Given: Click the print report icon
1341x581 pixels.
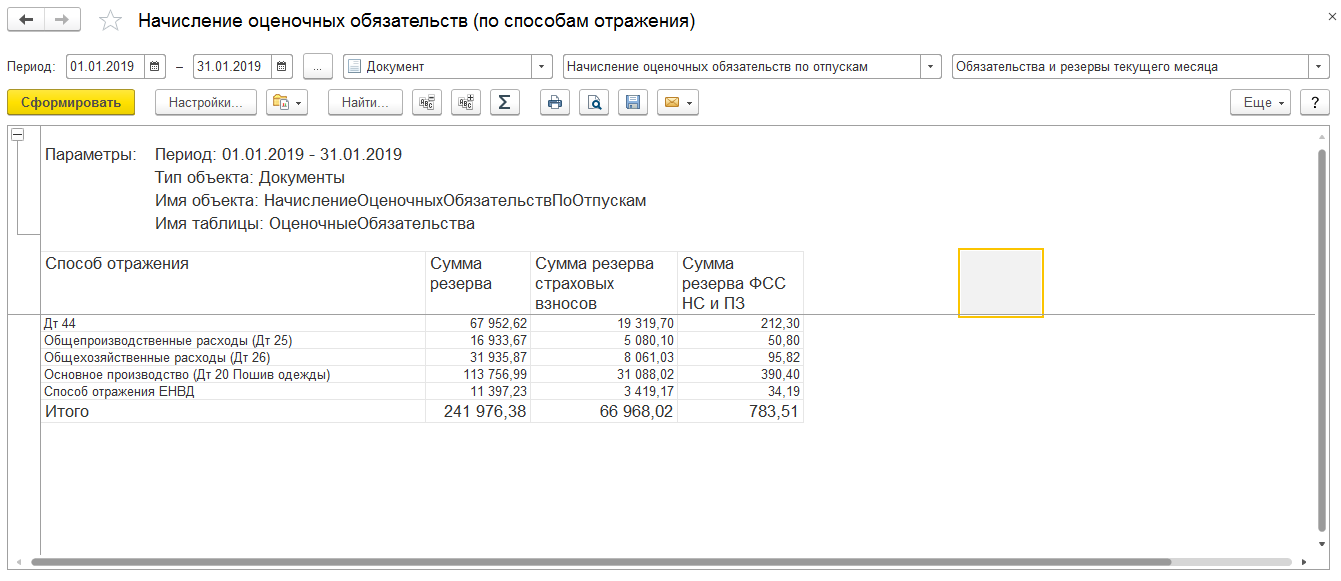Looking at the screenshot, I should click(555, 102).
